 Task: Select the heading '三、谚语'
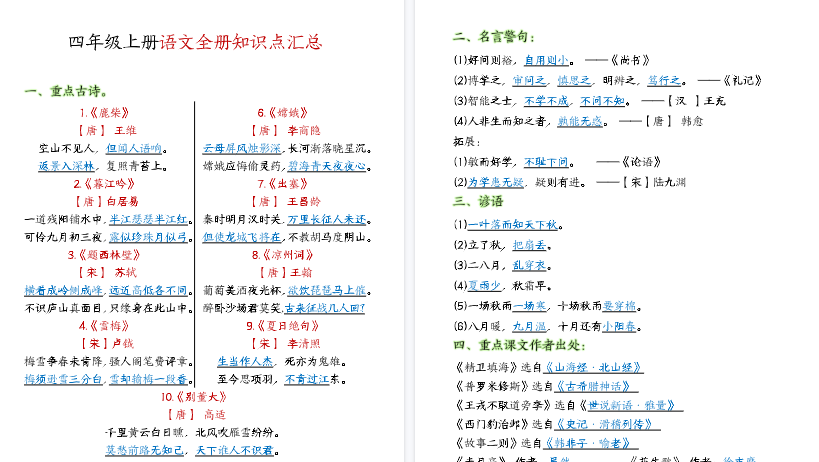(x=478, y=202)
